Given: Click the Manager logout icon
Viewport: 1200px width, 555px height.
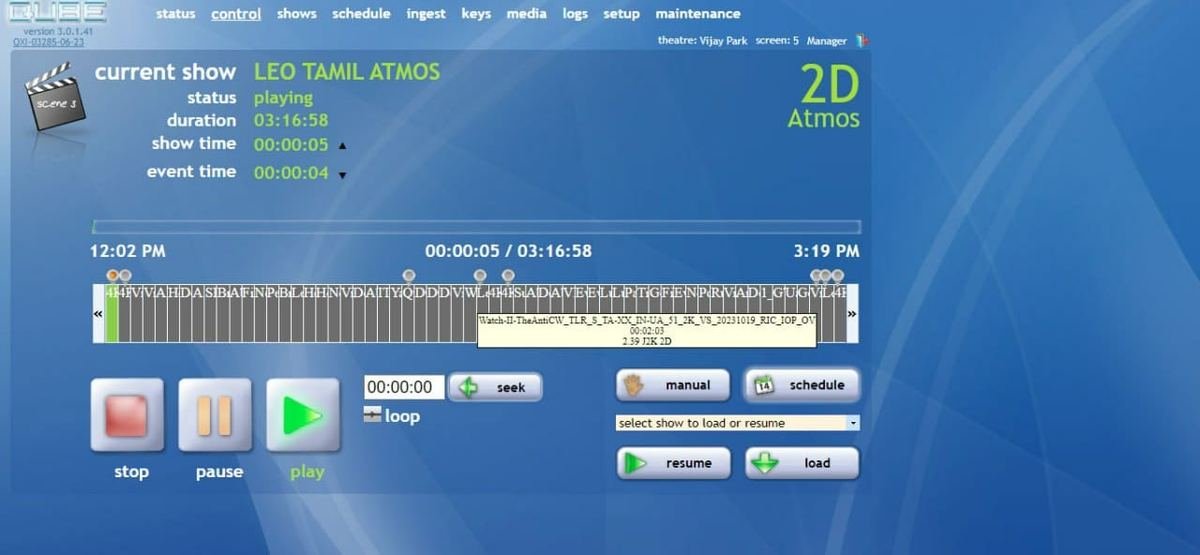Looking at the screenshot, I should pyautogui.click(x=863, y=41).
